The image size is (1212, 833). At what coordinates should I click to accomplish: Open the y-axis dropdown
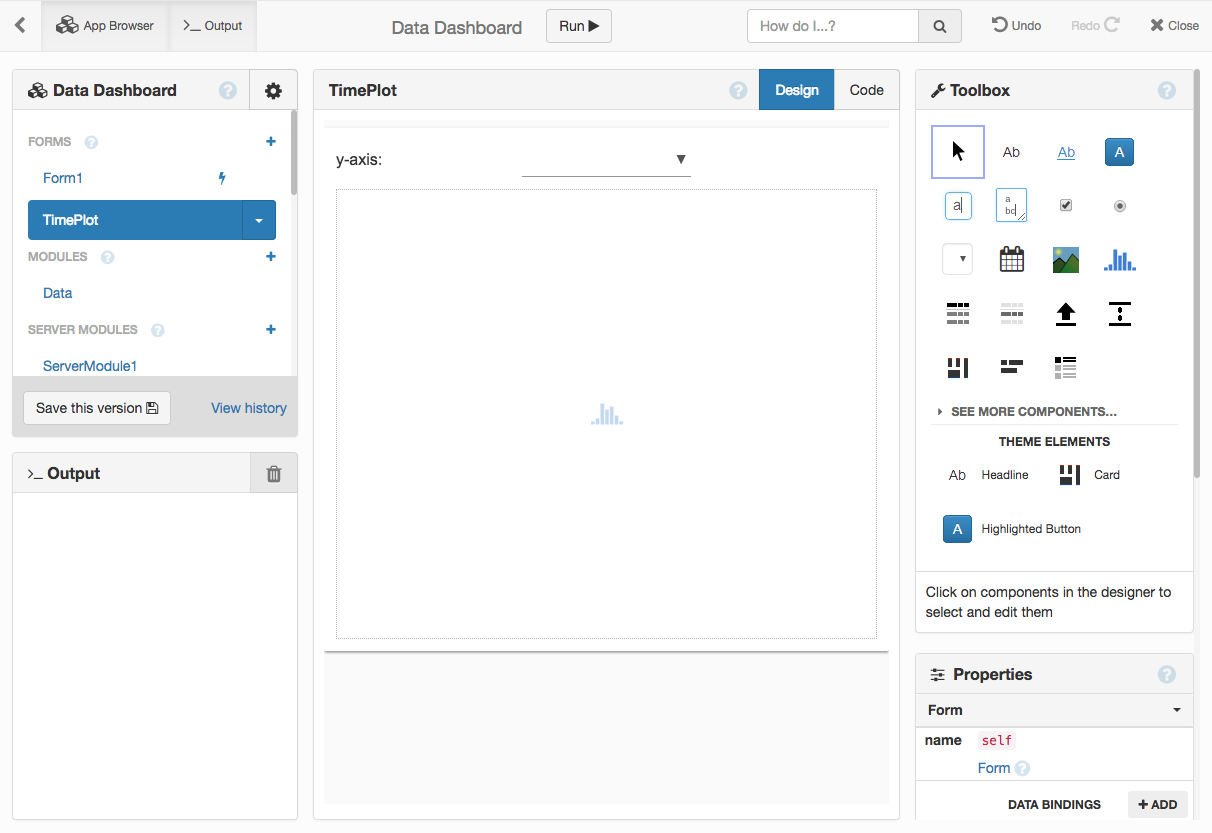click(x=606, y=160)
